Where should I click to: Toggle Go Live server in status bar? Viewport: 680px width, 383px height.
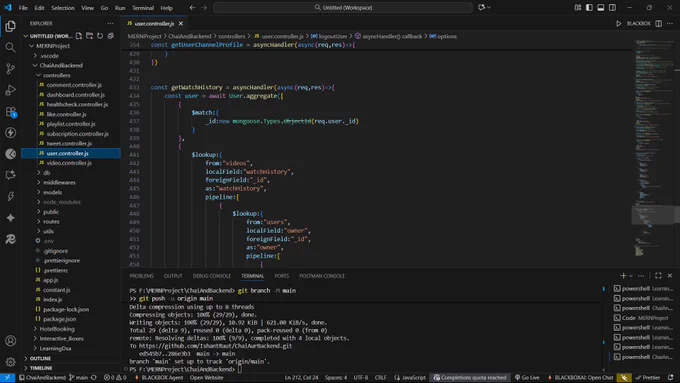click(527, 377)
